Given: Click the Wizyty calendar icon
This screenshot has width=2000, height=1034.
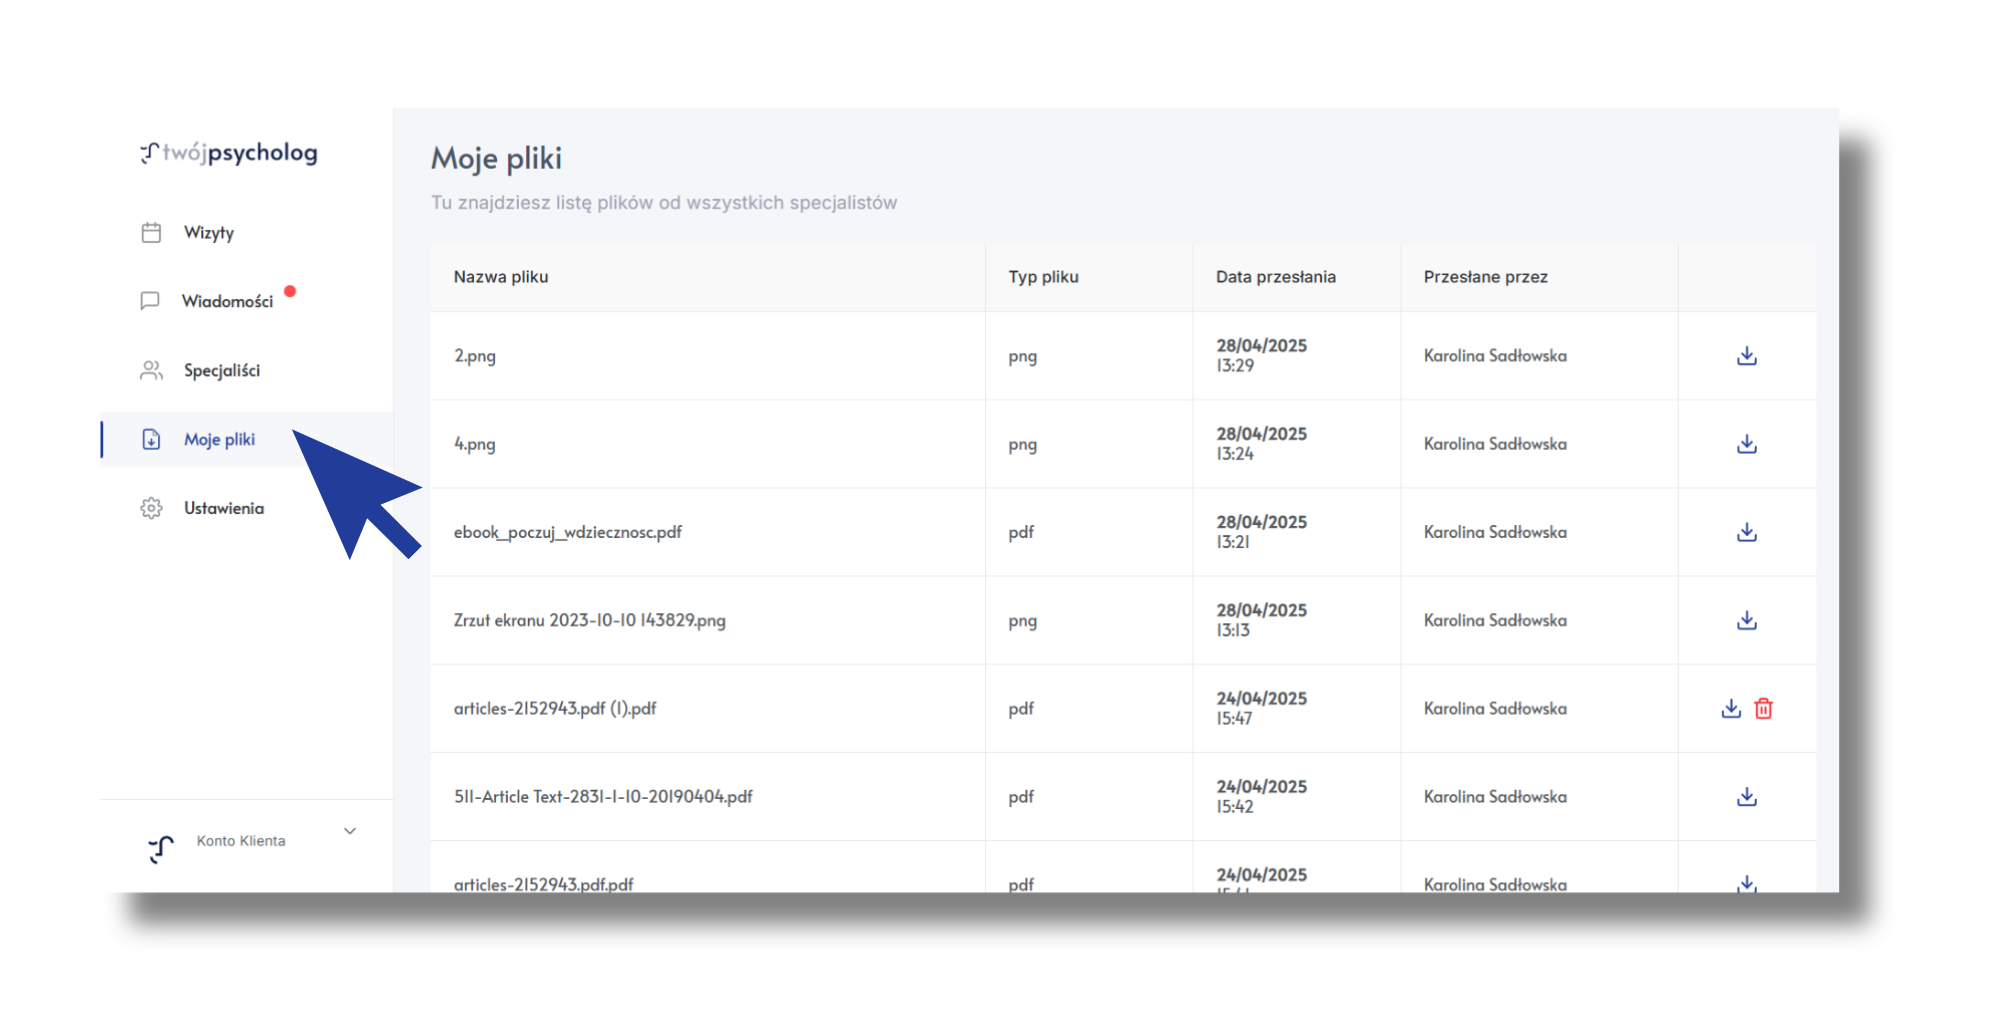Looking at the screenshot, I should 151,233.
